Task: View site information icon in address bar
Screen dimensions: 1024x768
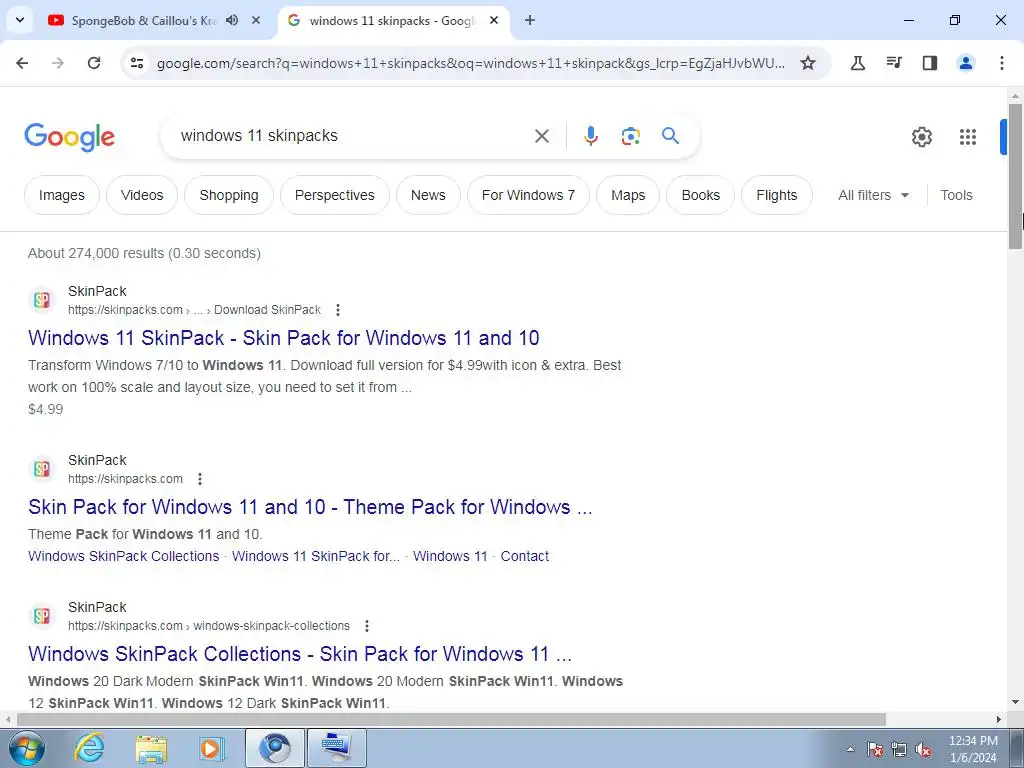Action: (x=136, y=63)
